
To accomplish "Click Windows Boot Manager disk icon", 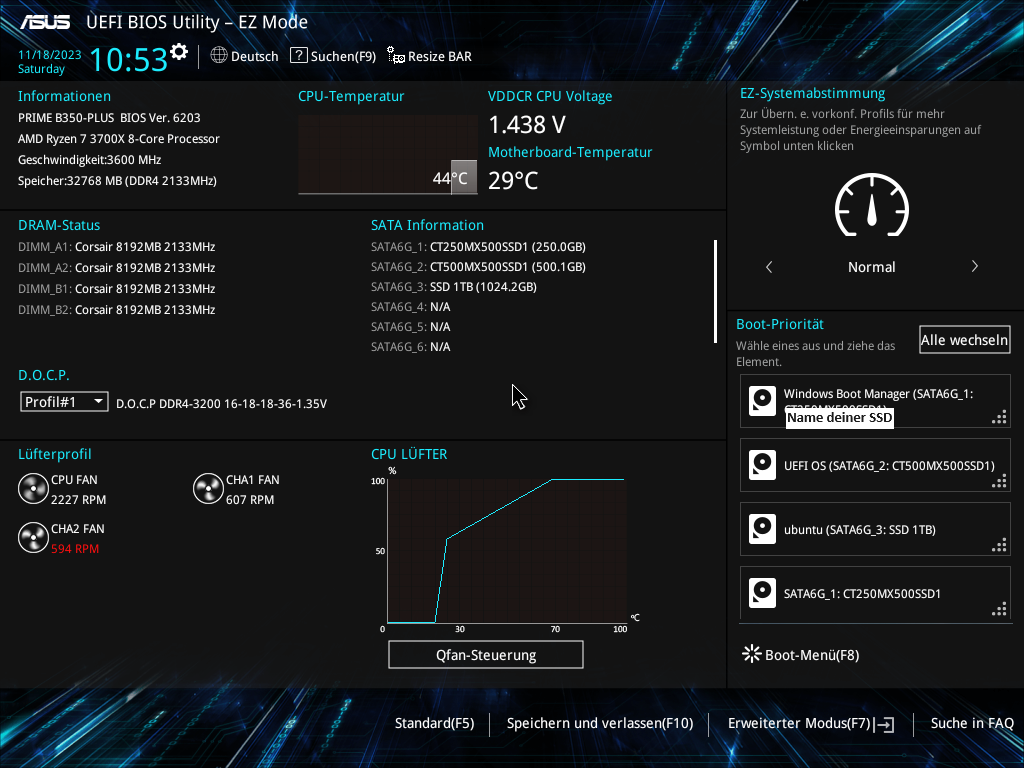I will pyautogui.click(x=762, y=401).
